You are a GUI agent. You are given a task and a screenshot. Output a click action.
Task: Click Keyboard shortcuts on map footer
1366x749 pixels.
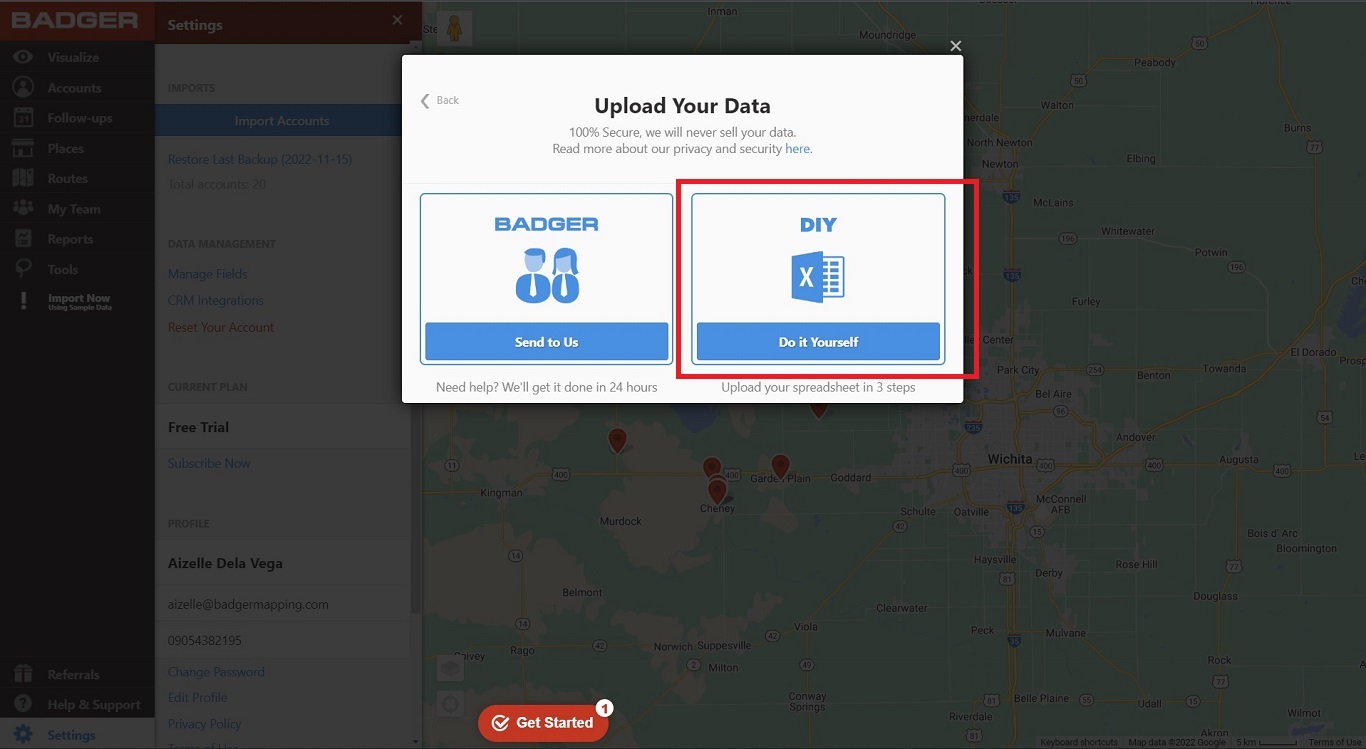[x=1079, y=742]
